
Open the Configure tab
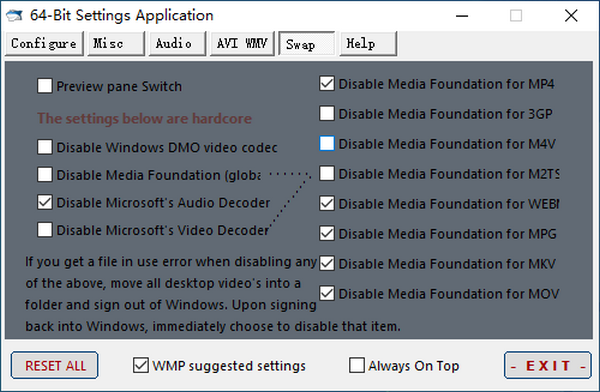tap(44, 44)
